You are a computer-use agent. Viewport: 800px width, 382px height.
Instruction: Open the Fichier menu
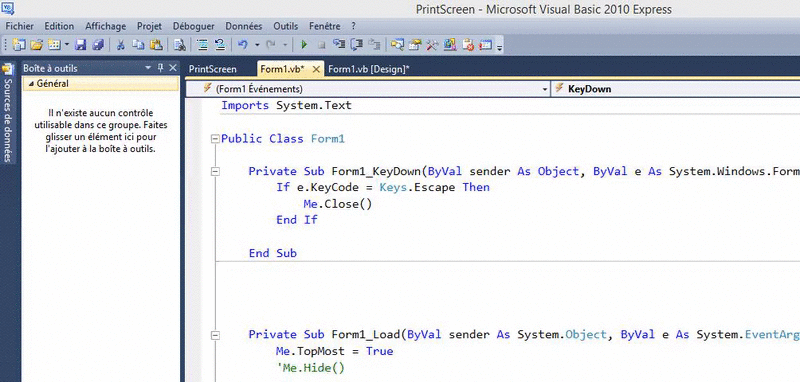pyautogui.click(x=19, y=26)
